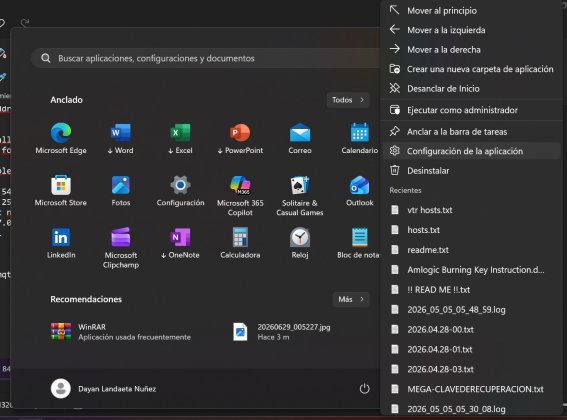Open Microsoft 365 Copilot
567x420 pixels.
click(240, 195)
